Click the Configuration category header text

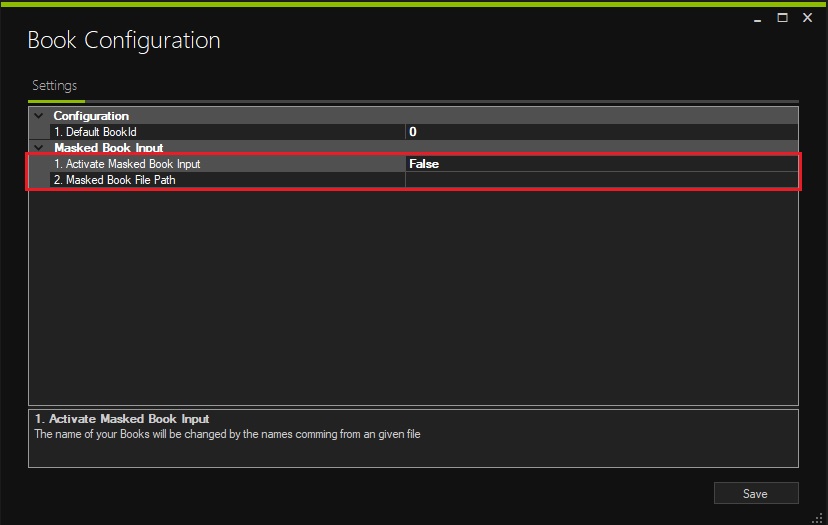click(91, 116)
